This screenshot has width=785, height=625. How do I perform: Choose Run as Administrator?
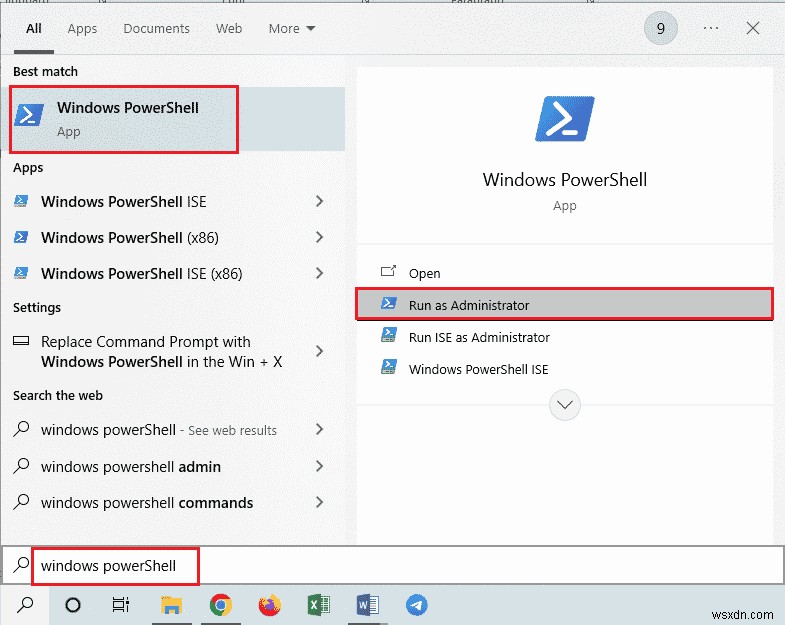[x=565, y=304]
